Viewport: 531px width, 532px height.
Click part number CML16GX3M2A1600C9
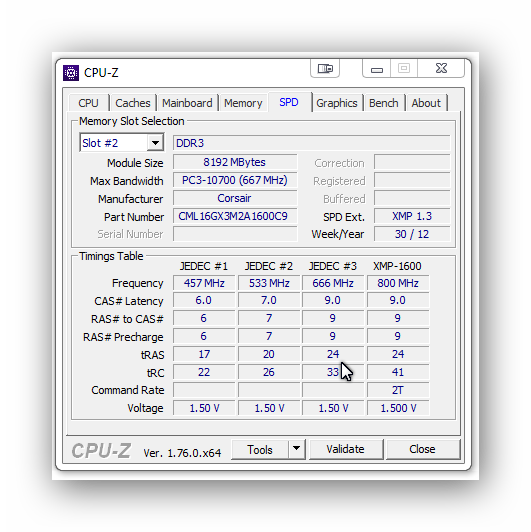click(235, 216)
